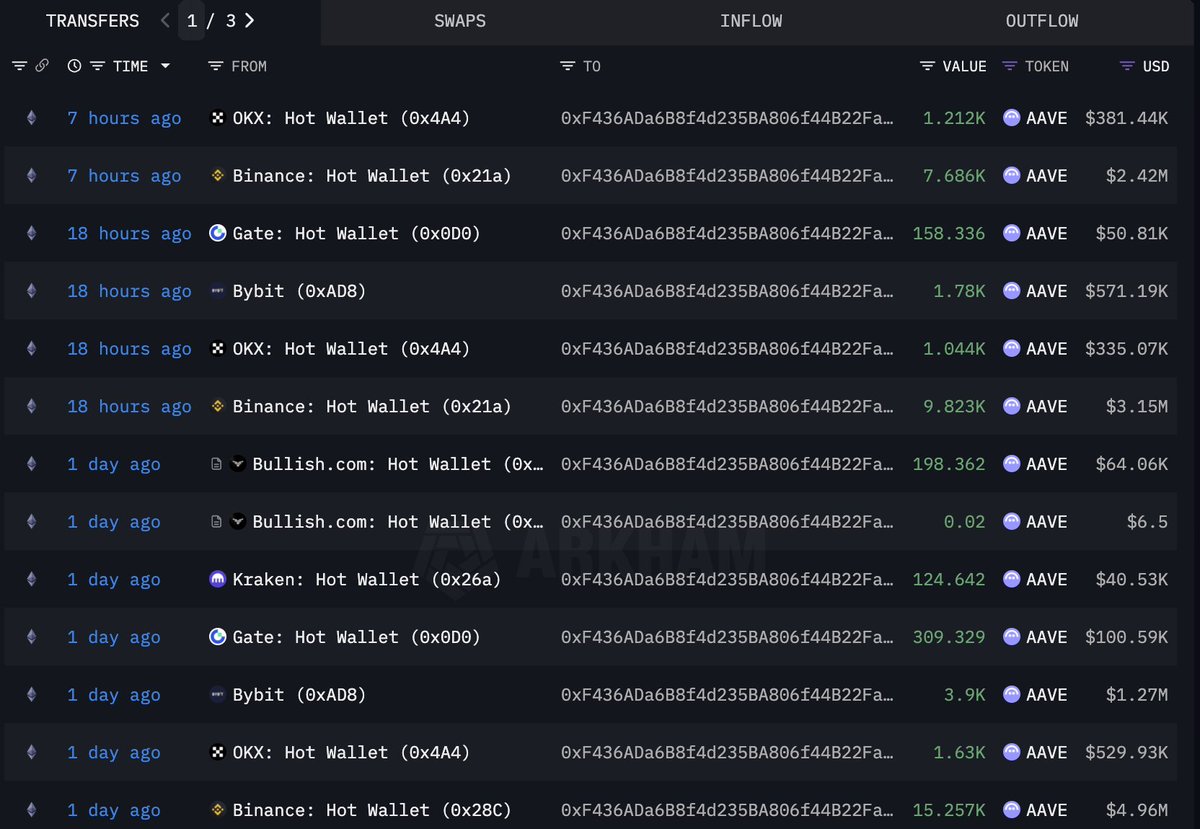Click Binance logo in the 9.823K row

point(217,407)
